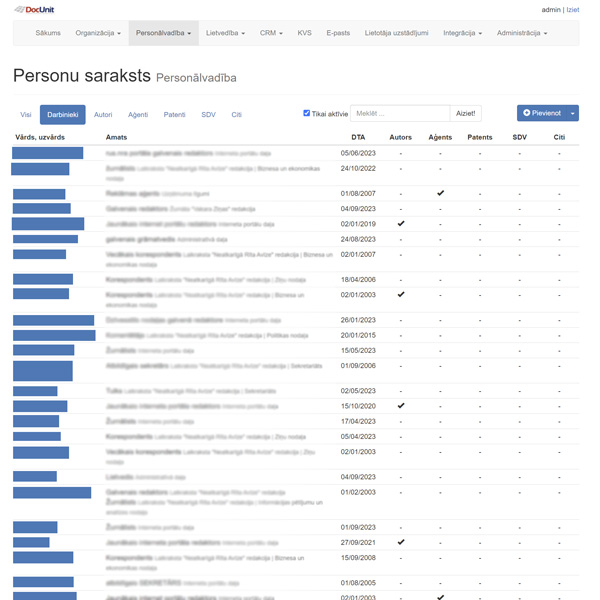Screen dimensions: 600x600
Task: Click Autors checkmark in second 02/01/2003 row
Action: (401, 295)
